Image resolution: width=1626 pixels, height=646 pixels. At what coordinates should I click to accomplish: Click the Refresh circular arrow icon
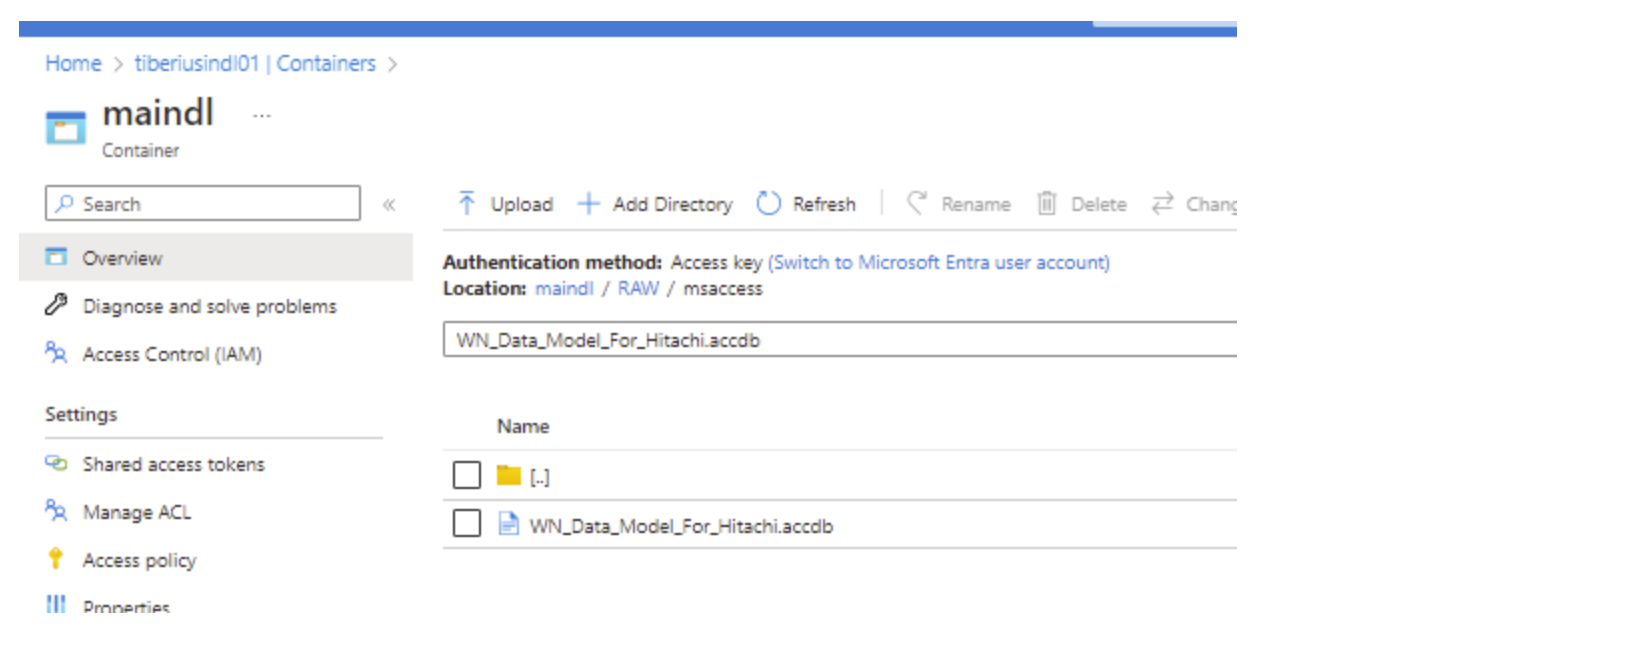[768, 204]
